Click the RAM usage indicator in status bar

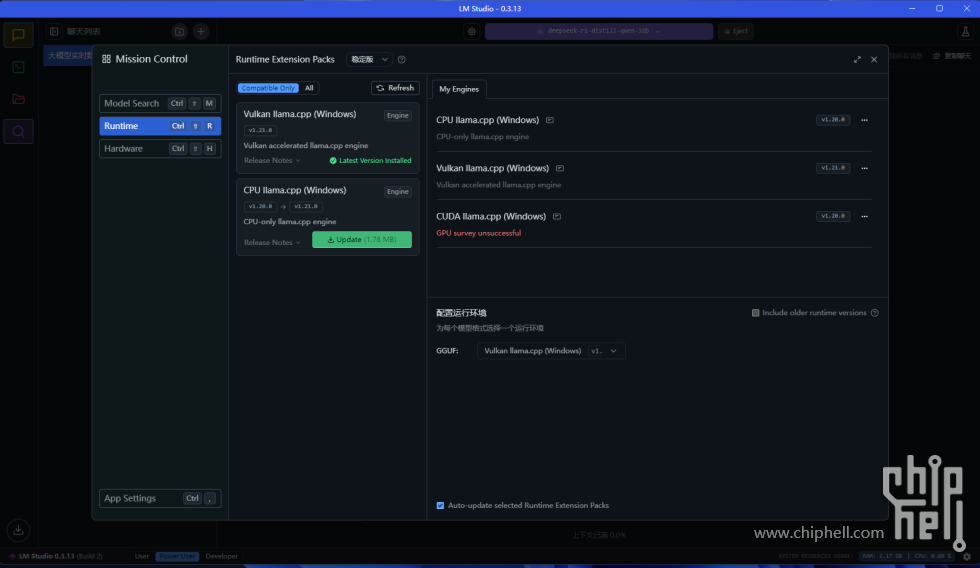point(882,556)
